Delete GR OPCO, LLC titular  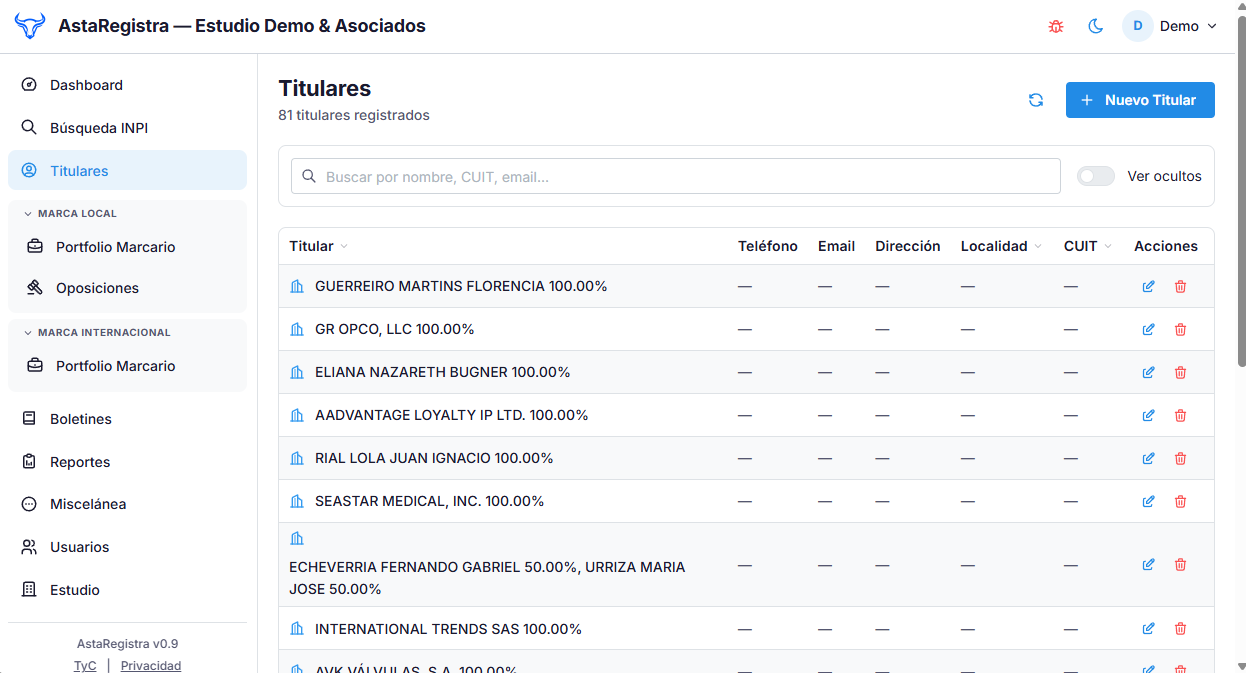point(1180,329)
